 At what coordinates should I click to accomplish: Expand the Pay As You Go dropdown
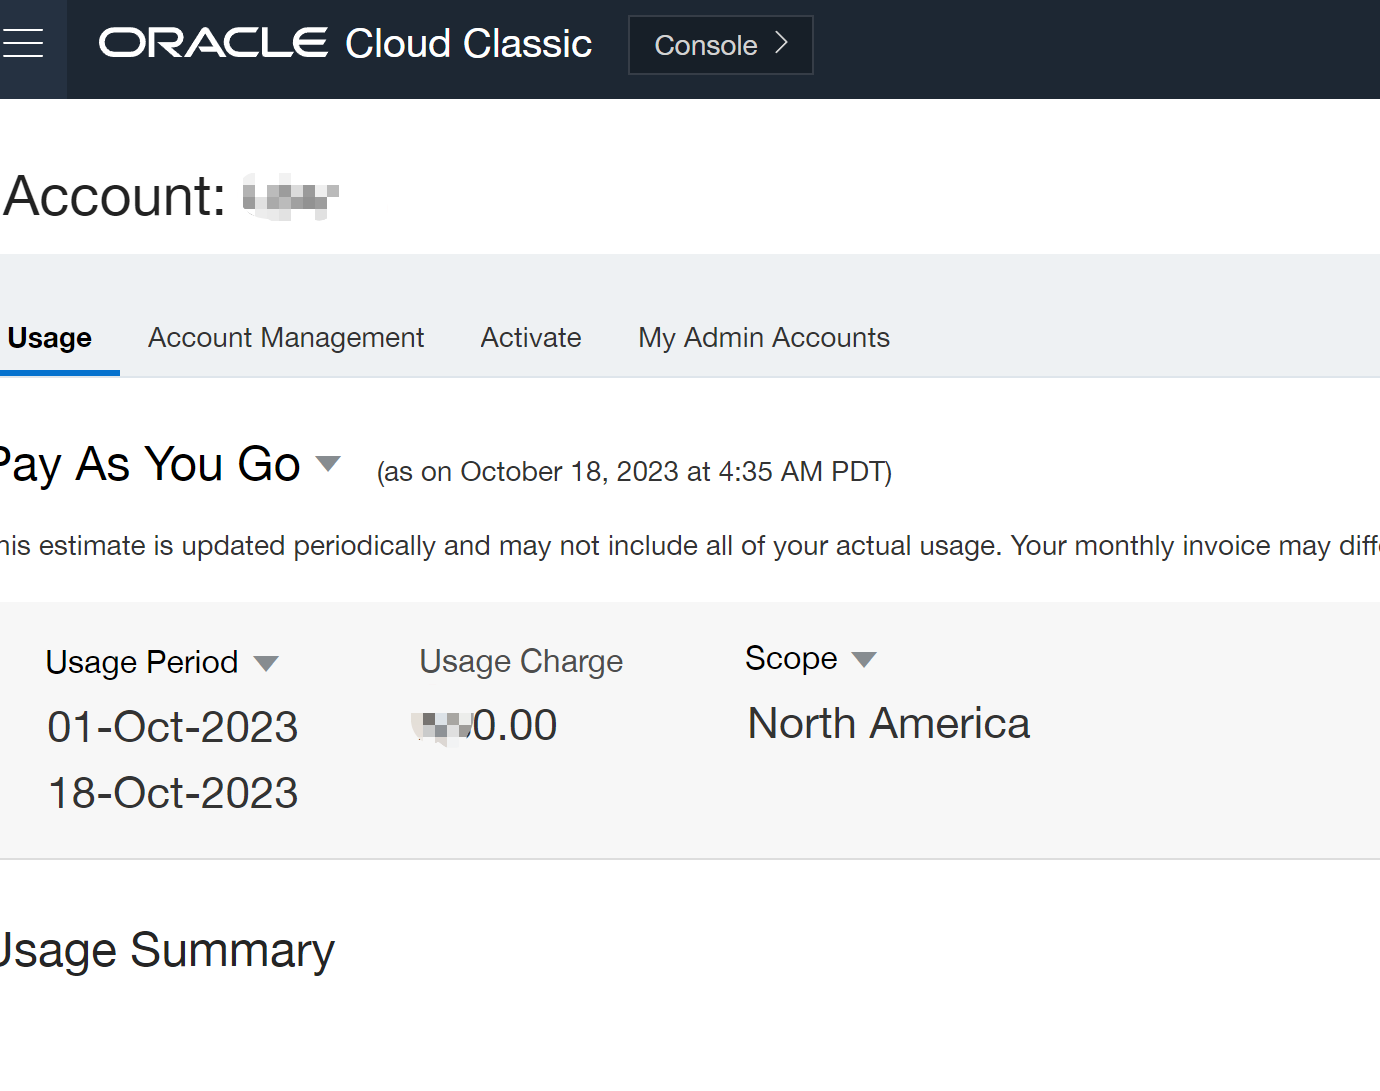(x=328, y=464)
